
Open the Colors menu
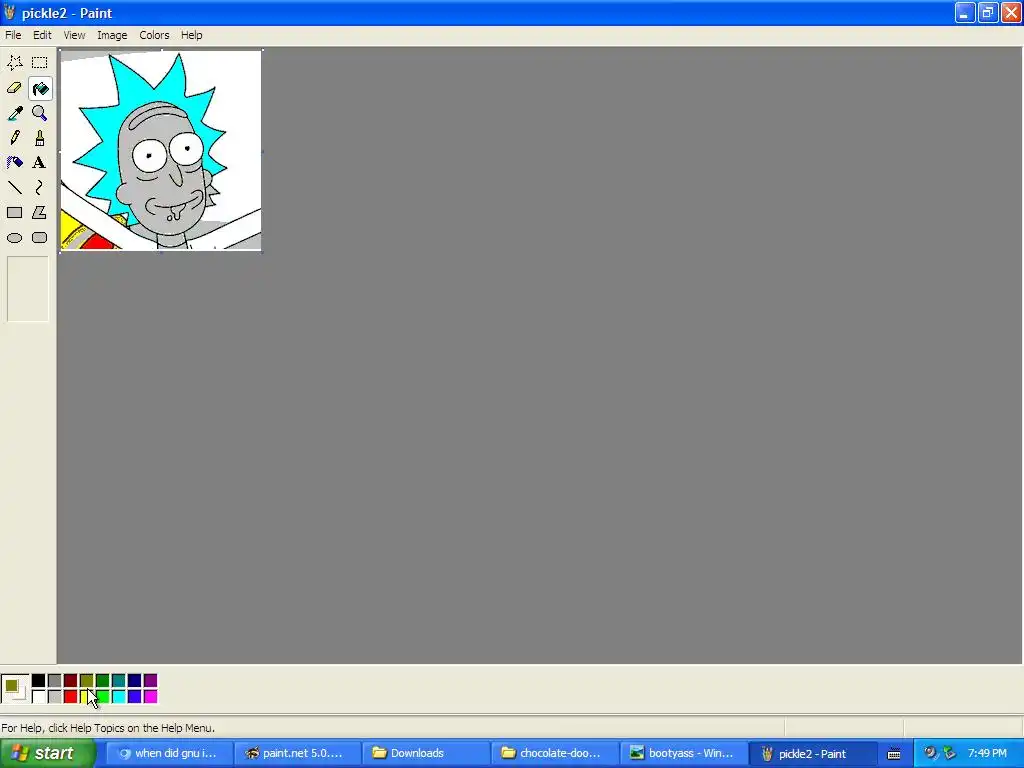(x=154, y=35)
